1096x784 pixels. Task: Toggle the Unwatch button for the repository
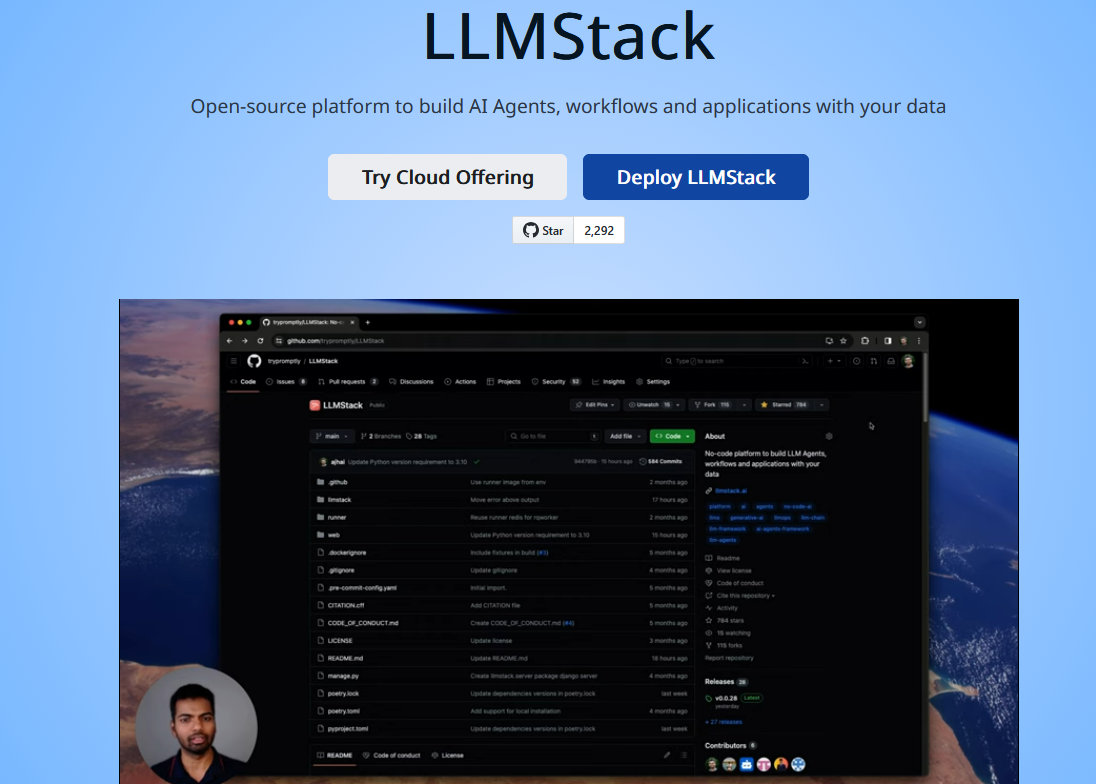[646, 406]
